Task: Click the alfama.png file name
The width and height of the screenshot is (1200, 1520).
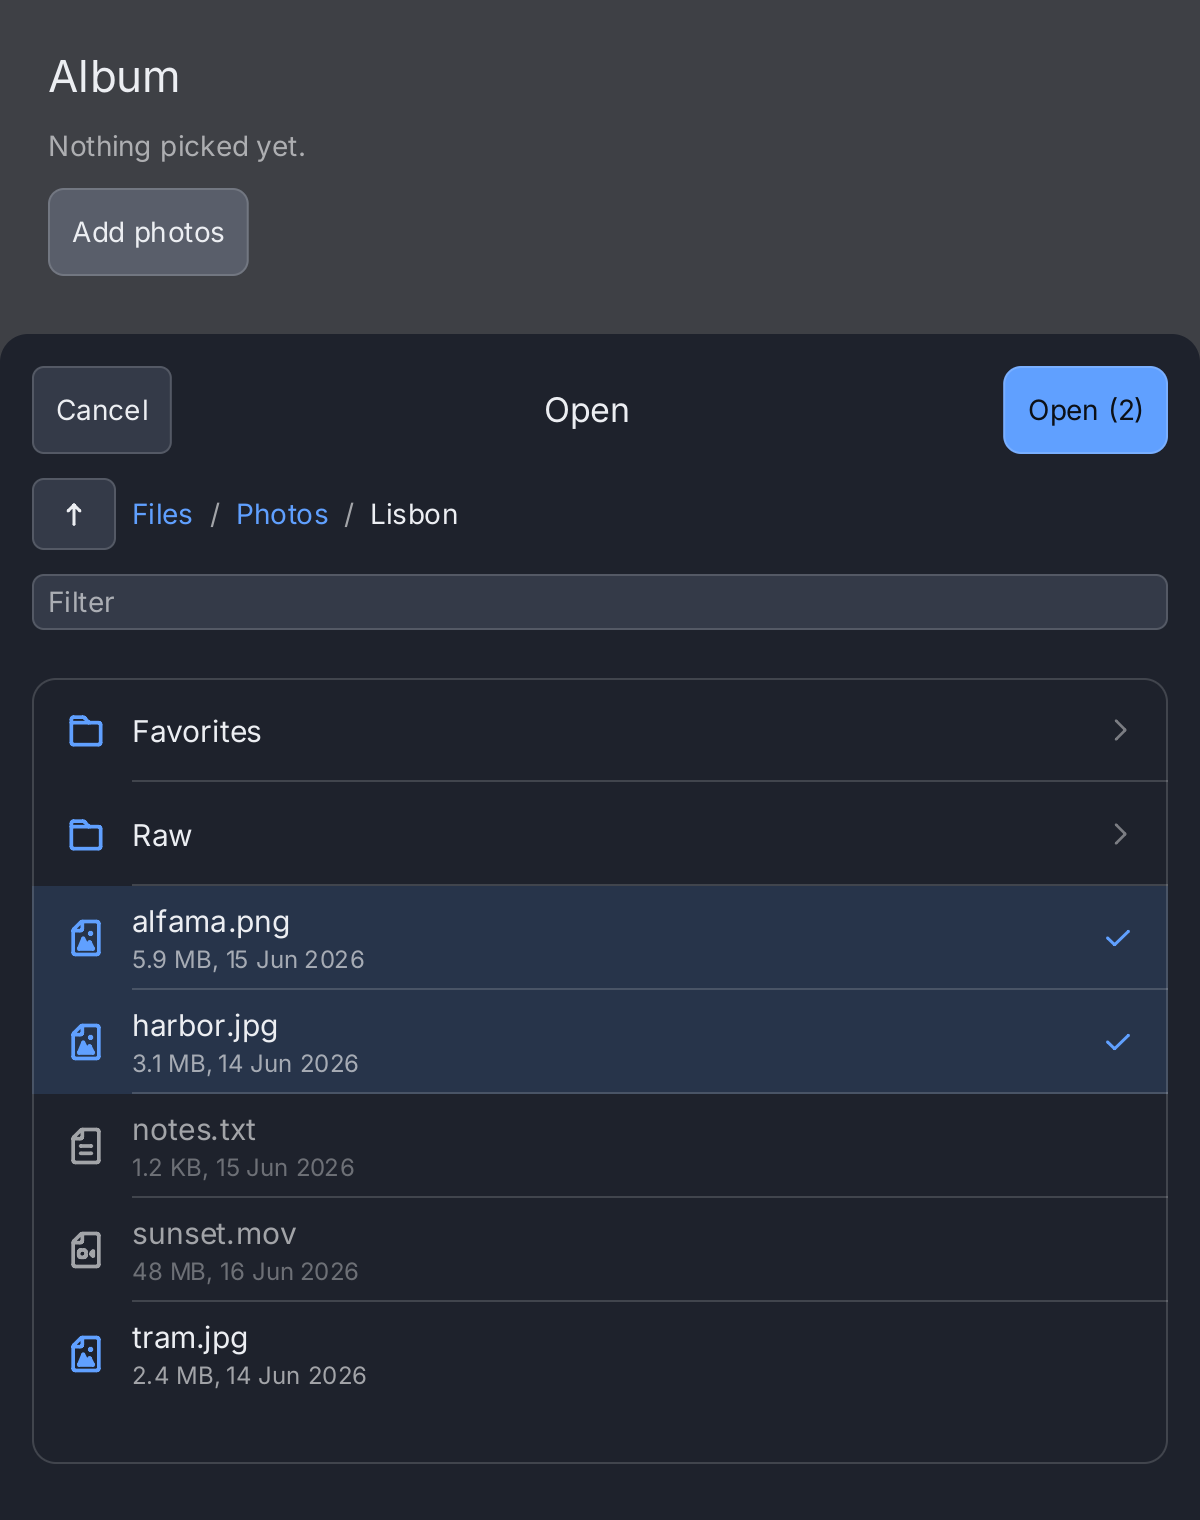Action: pos(211,922)
